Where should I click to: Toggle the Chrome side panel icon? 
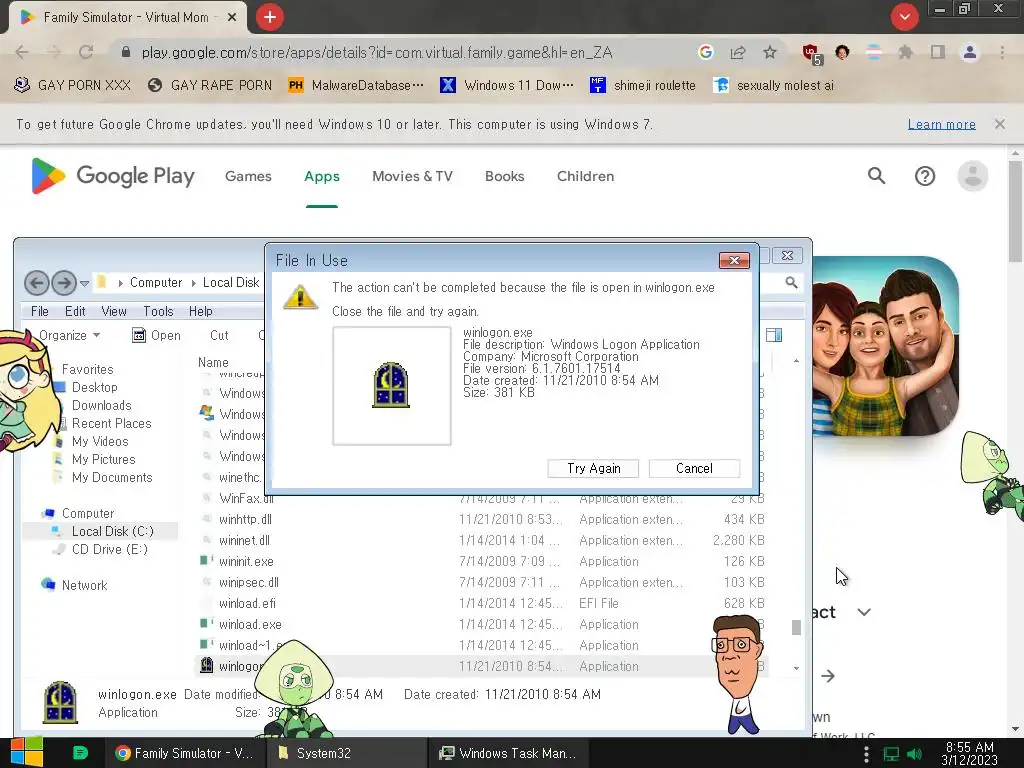coord(938,52)
